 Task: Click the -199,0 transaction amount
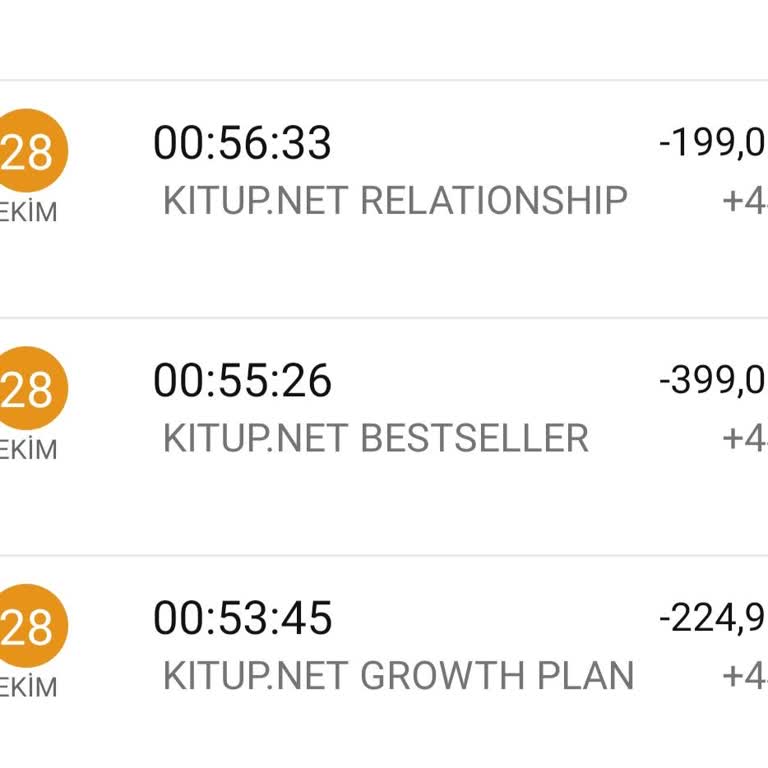[713, 144]
